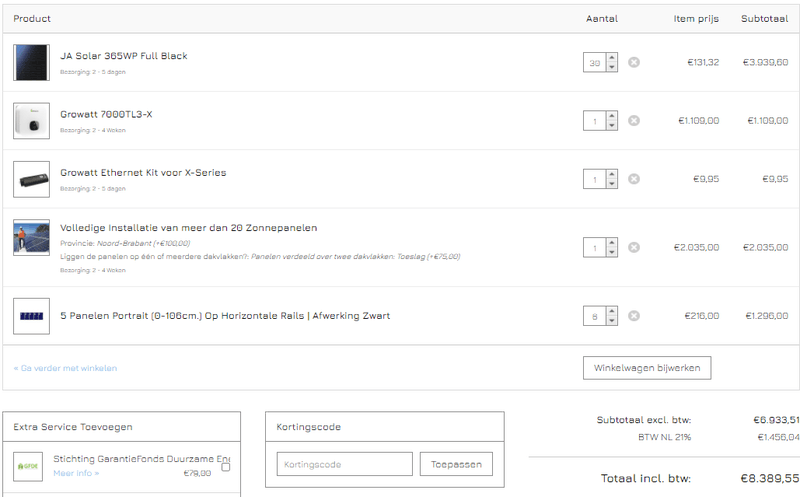Remove JA Solar 365WP Full Black from cart
The image size is (800, 497).
[634, 62]
